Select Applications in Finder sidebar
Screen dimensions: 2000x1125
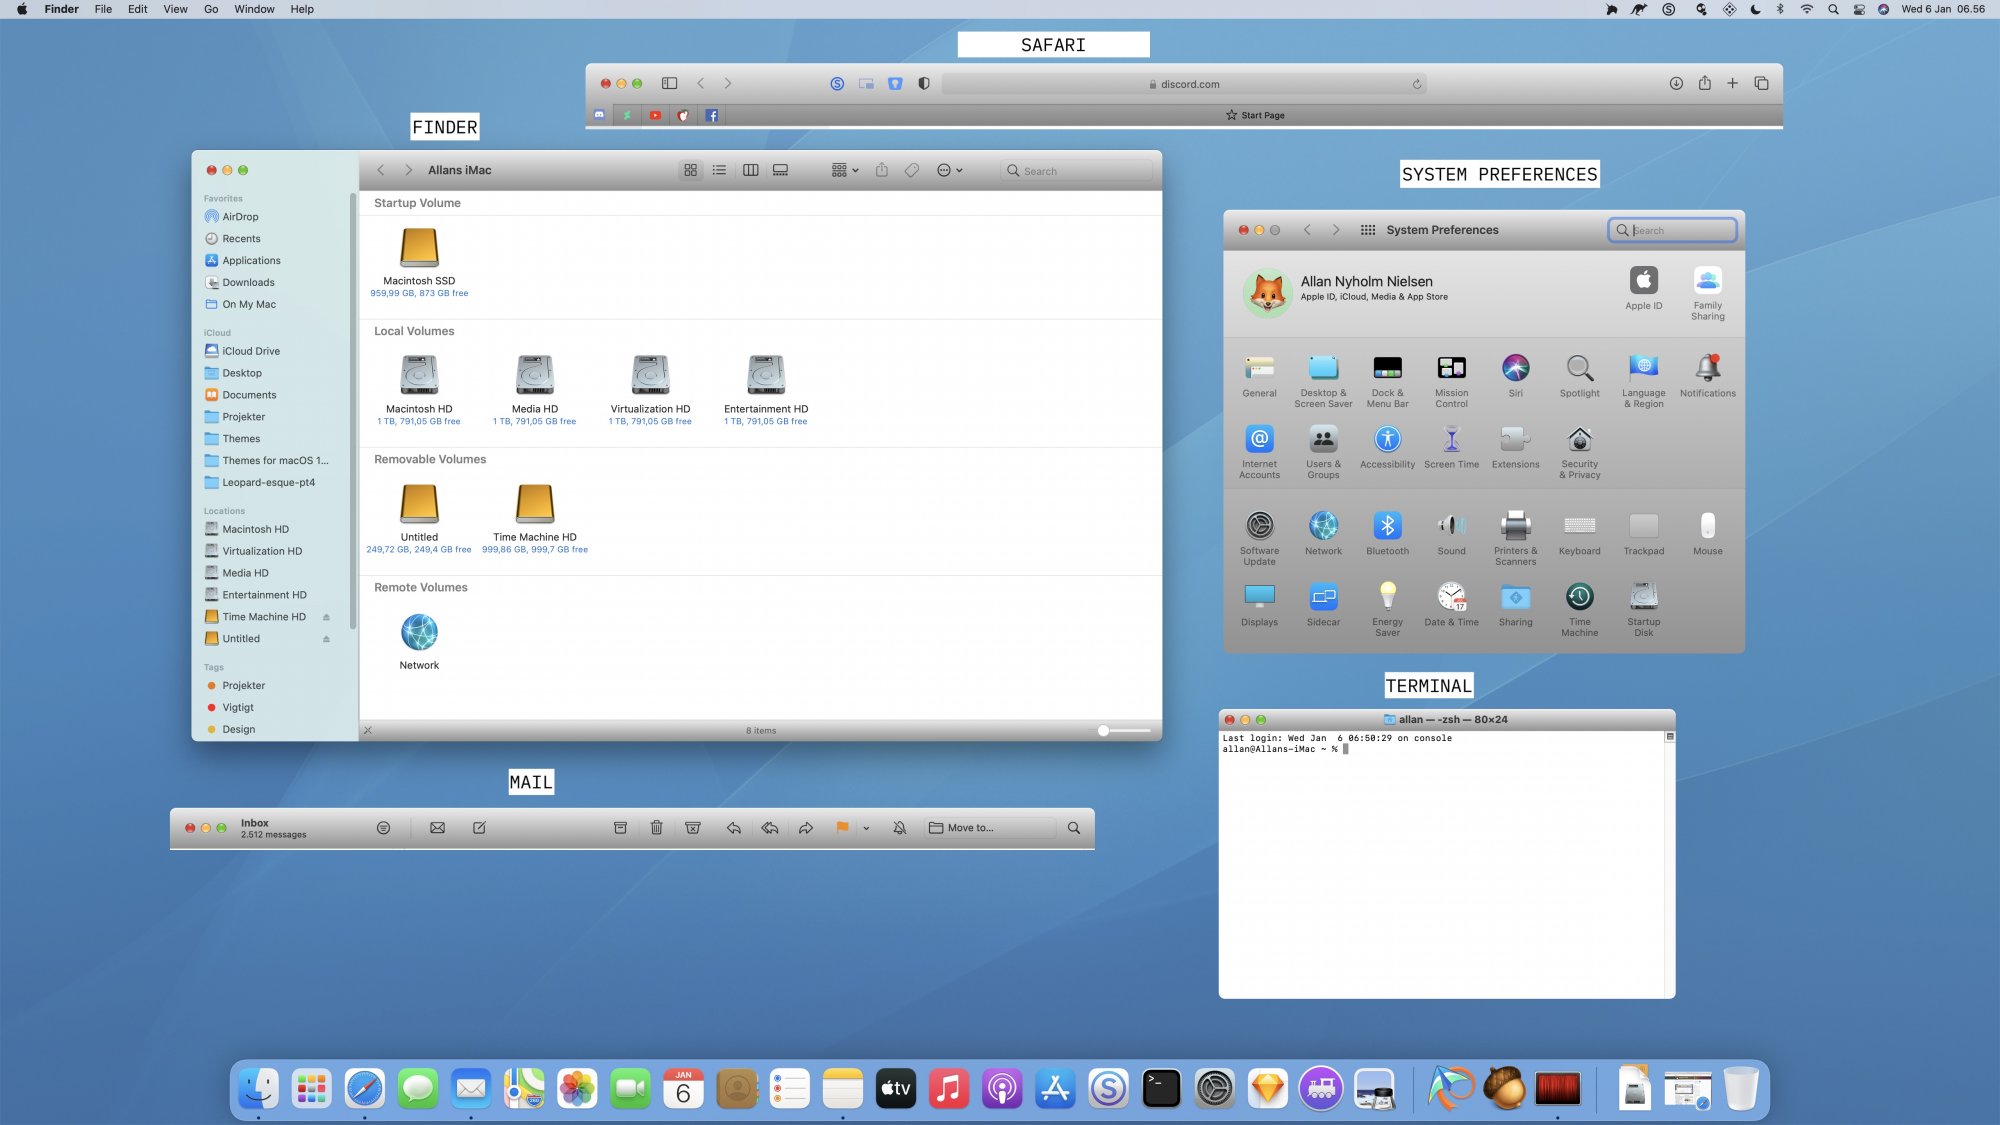click(x=251, y=261)
